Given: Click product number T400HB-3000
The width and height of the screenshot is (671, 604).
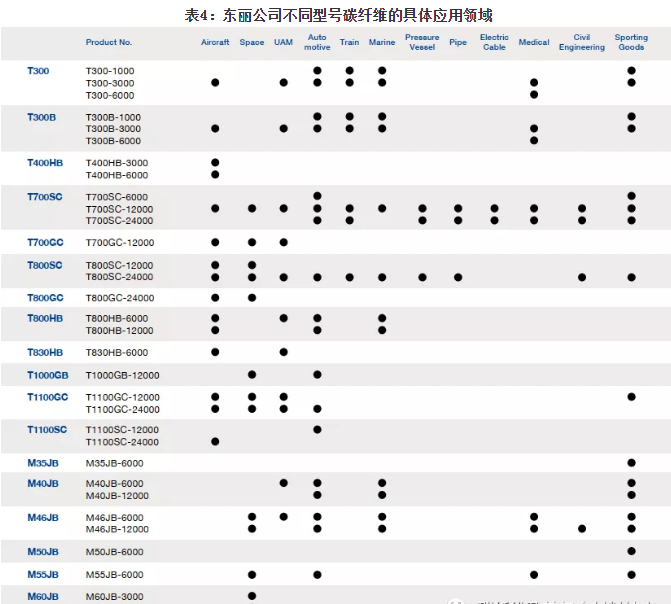Looking at the screenshot, I should (117, 163).
